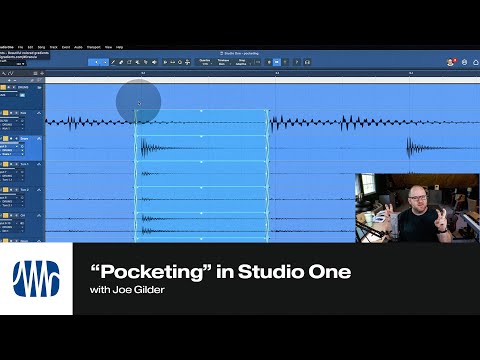This screenshot has width=480, height=360.
Task: Click the Snap Adaptive button
Action: (x=242, y=62)
